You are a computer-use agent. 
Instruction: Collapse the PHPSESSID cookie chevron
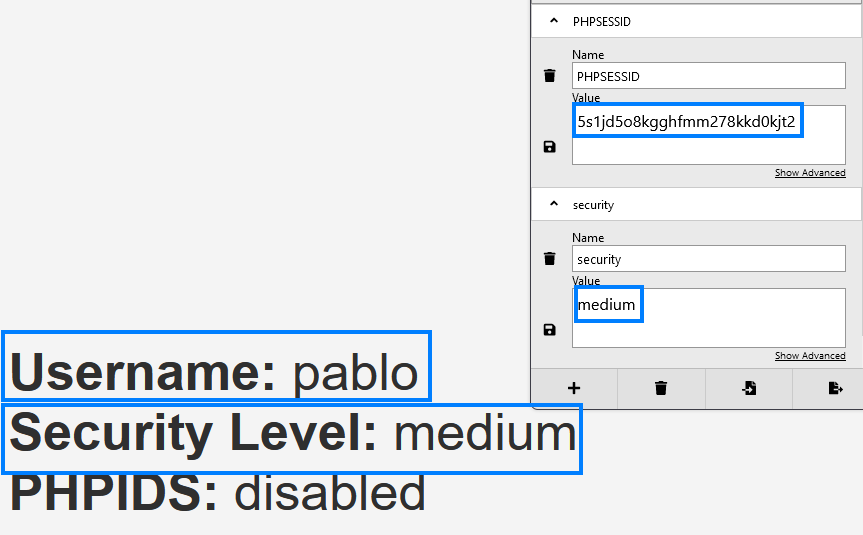click(554, 20)
